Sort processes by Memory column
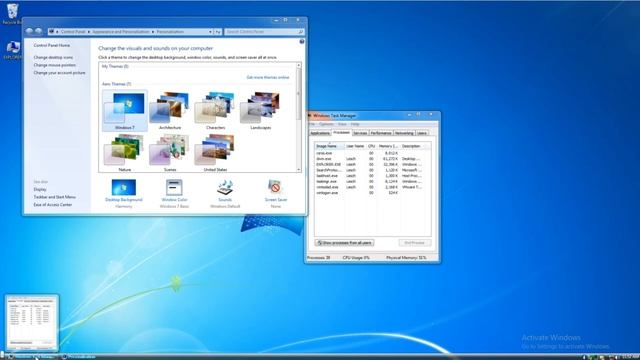 [388, 146]
